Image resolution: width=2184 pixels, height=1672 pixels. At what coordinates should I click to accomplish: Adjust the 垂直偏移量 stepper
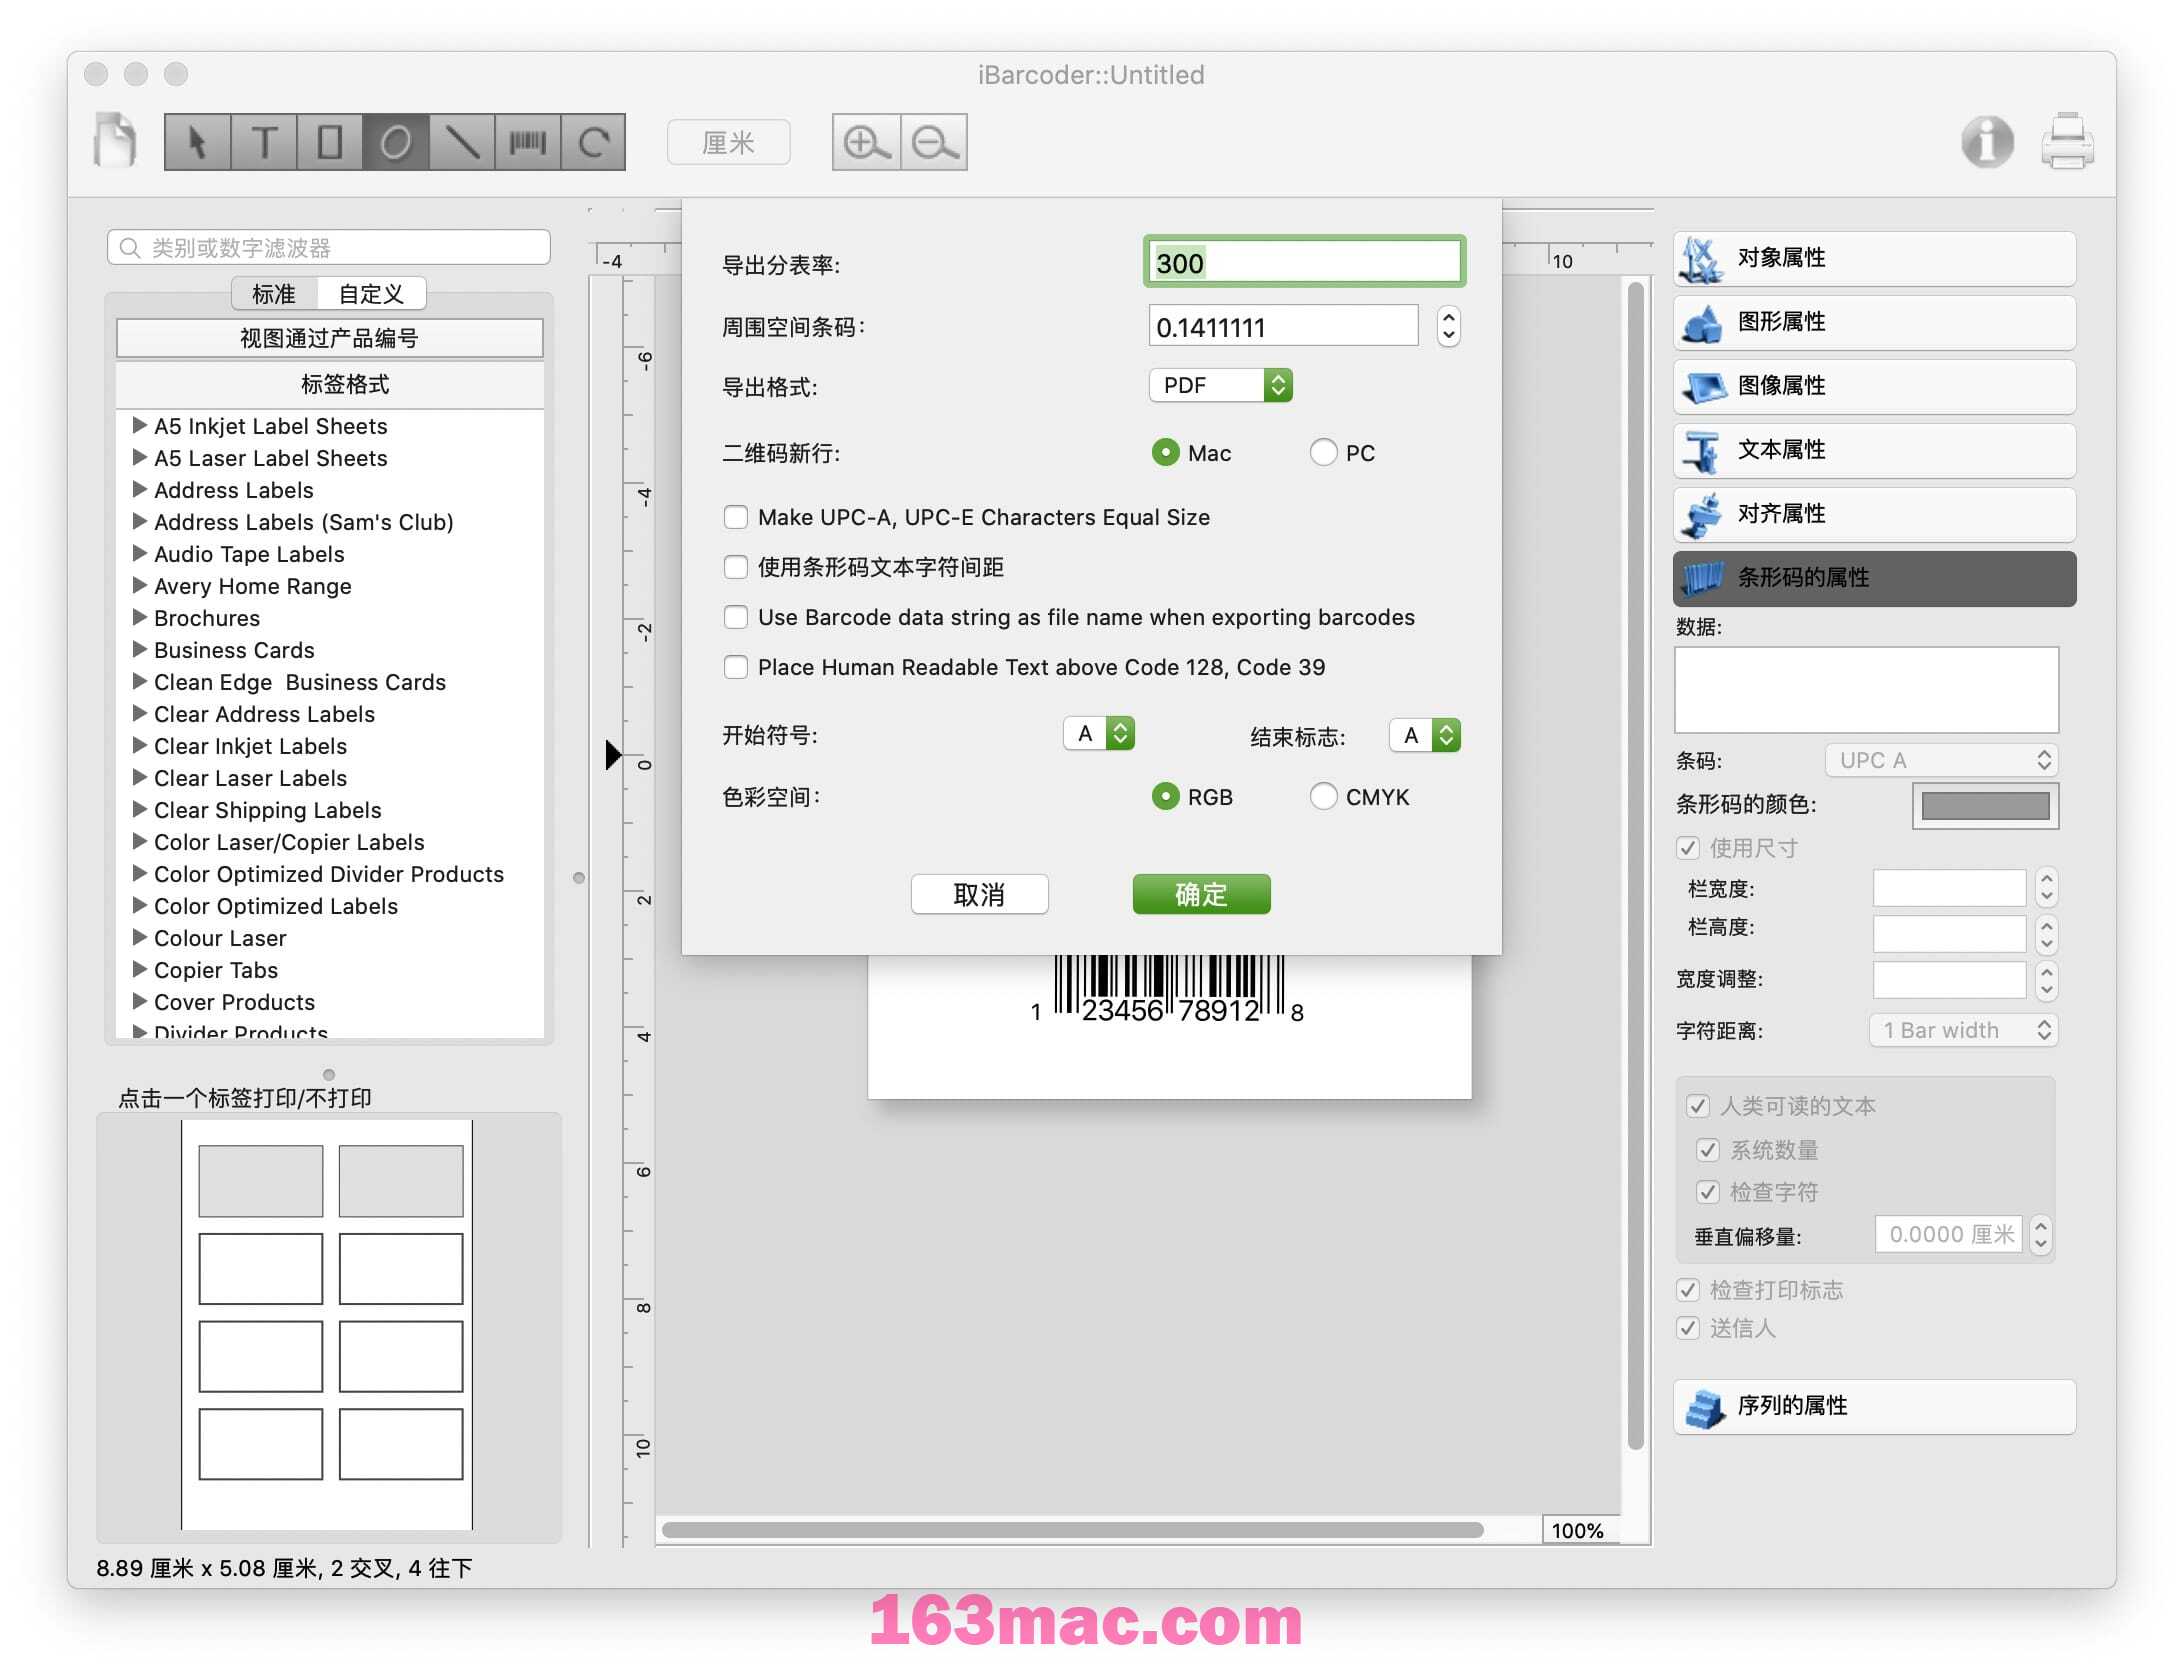coord(2040,1235)
